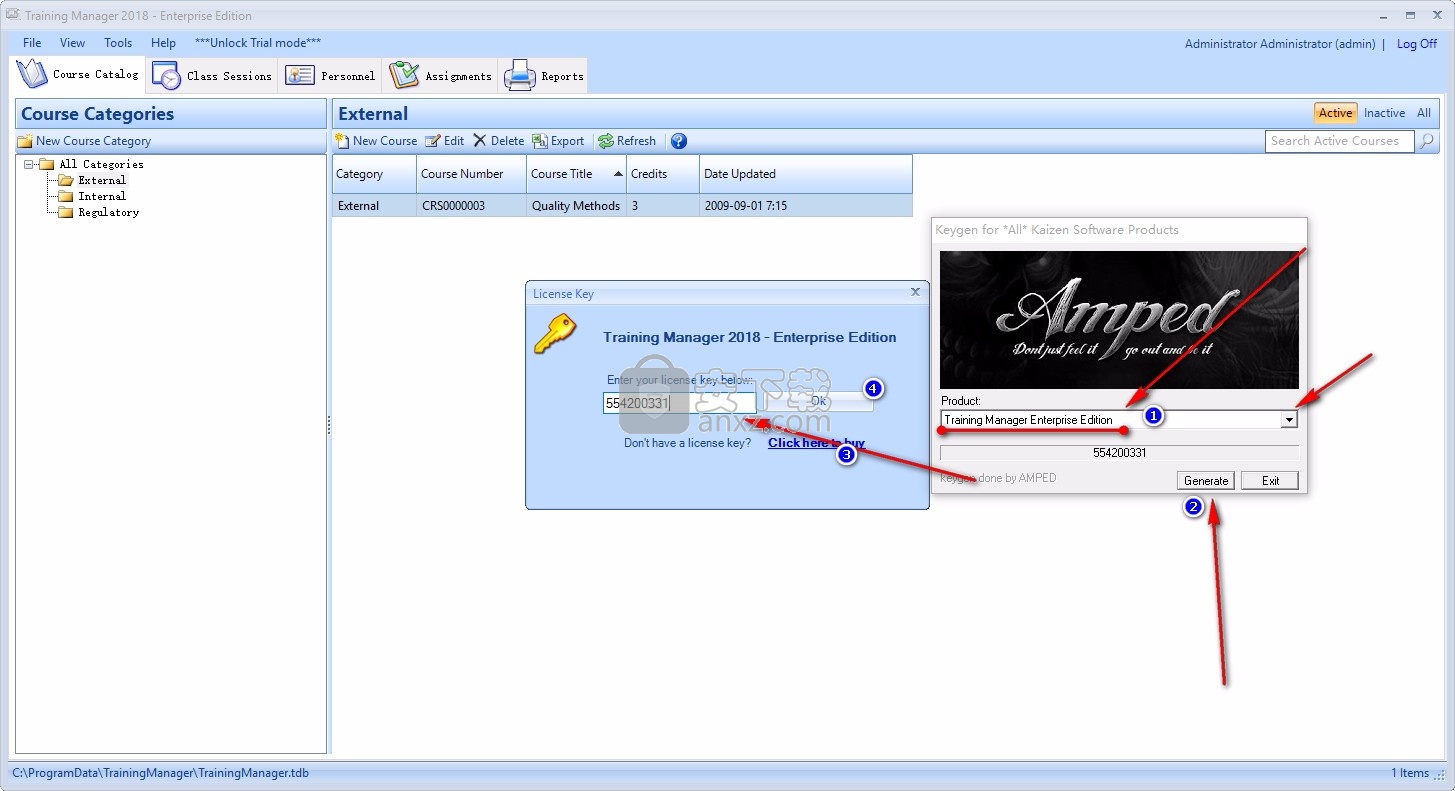This screenshot has width=1455, height=791.
Task: Click the 2009-09-01 7:15 date cell
Action: pyautogui.click(x=806, y=206)
